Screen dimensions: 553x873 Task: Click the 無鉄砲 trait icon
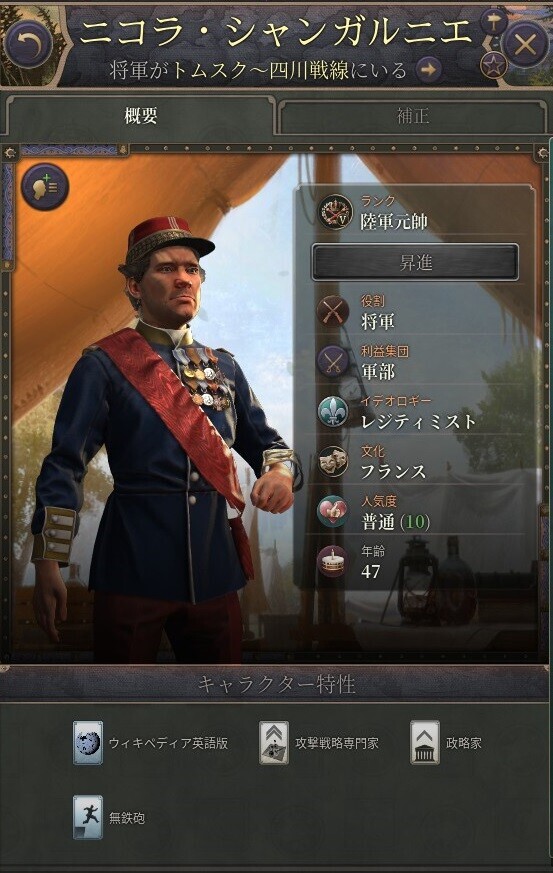(x=88, y=817)
